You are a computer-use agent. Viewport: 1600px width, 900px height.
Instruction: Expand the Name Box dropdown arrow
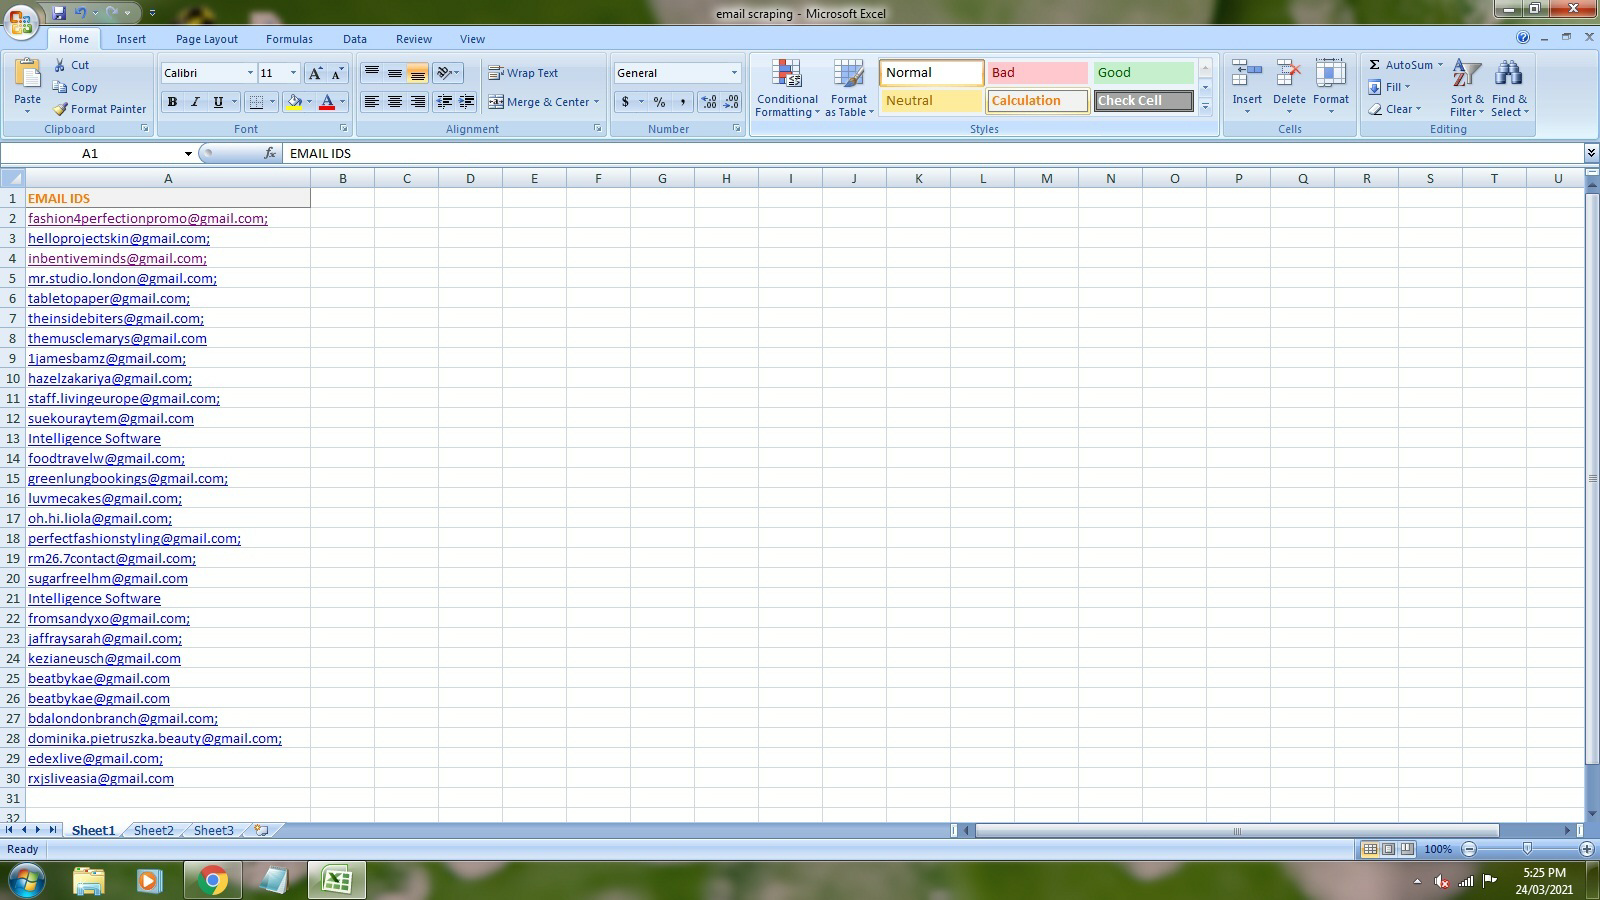coord(187,153)
